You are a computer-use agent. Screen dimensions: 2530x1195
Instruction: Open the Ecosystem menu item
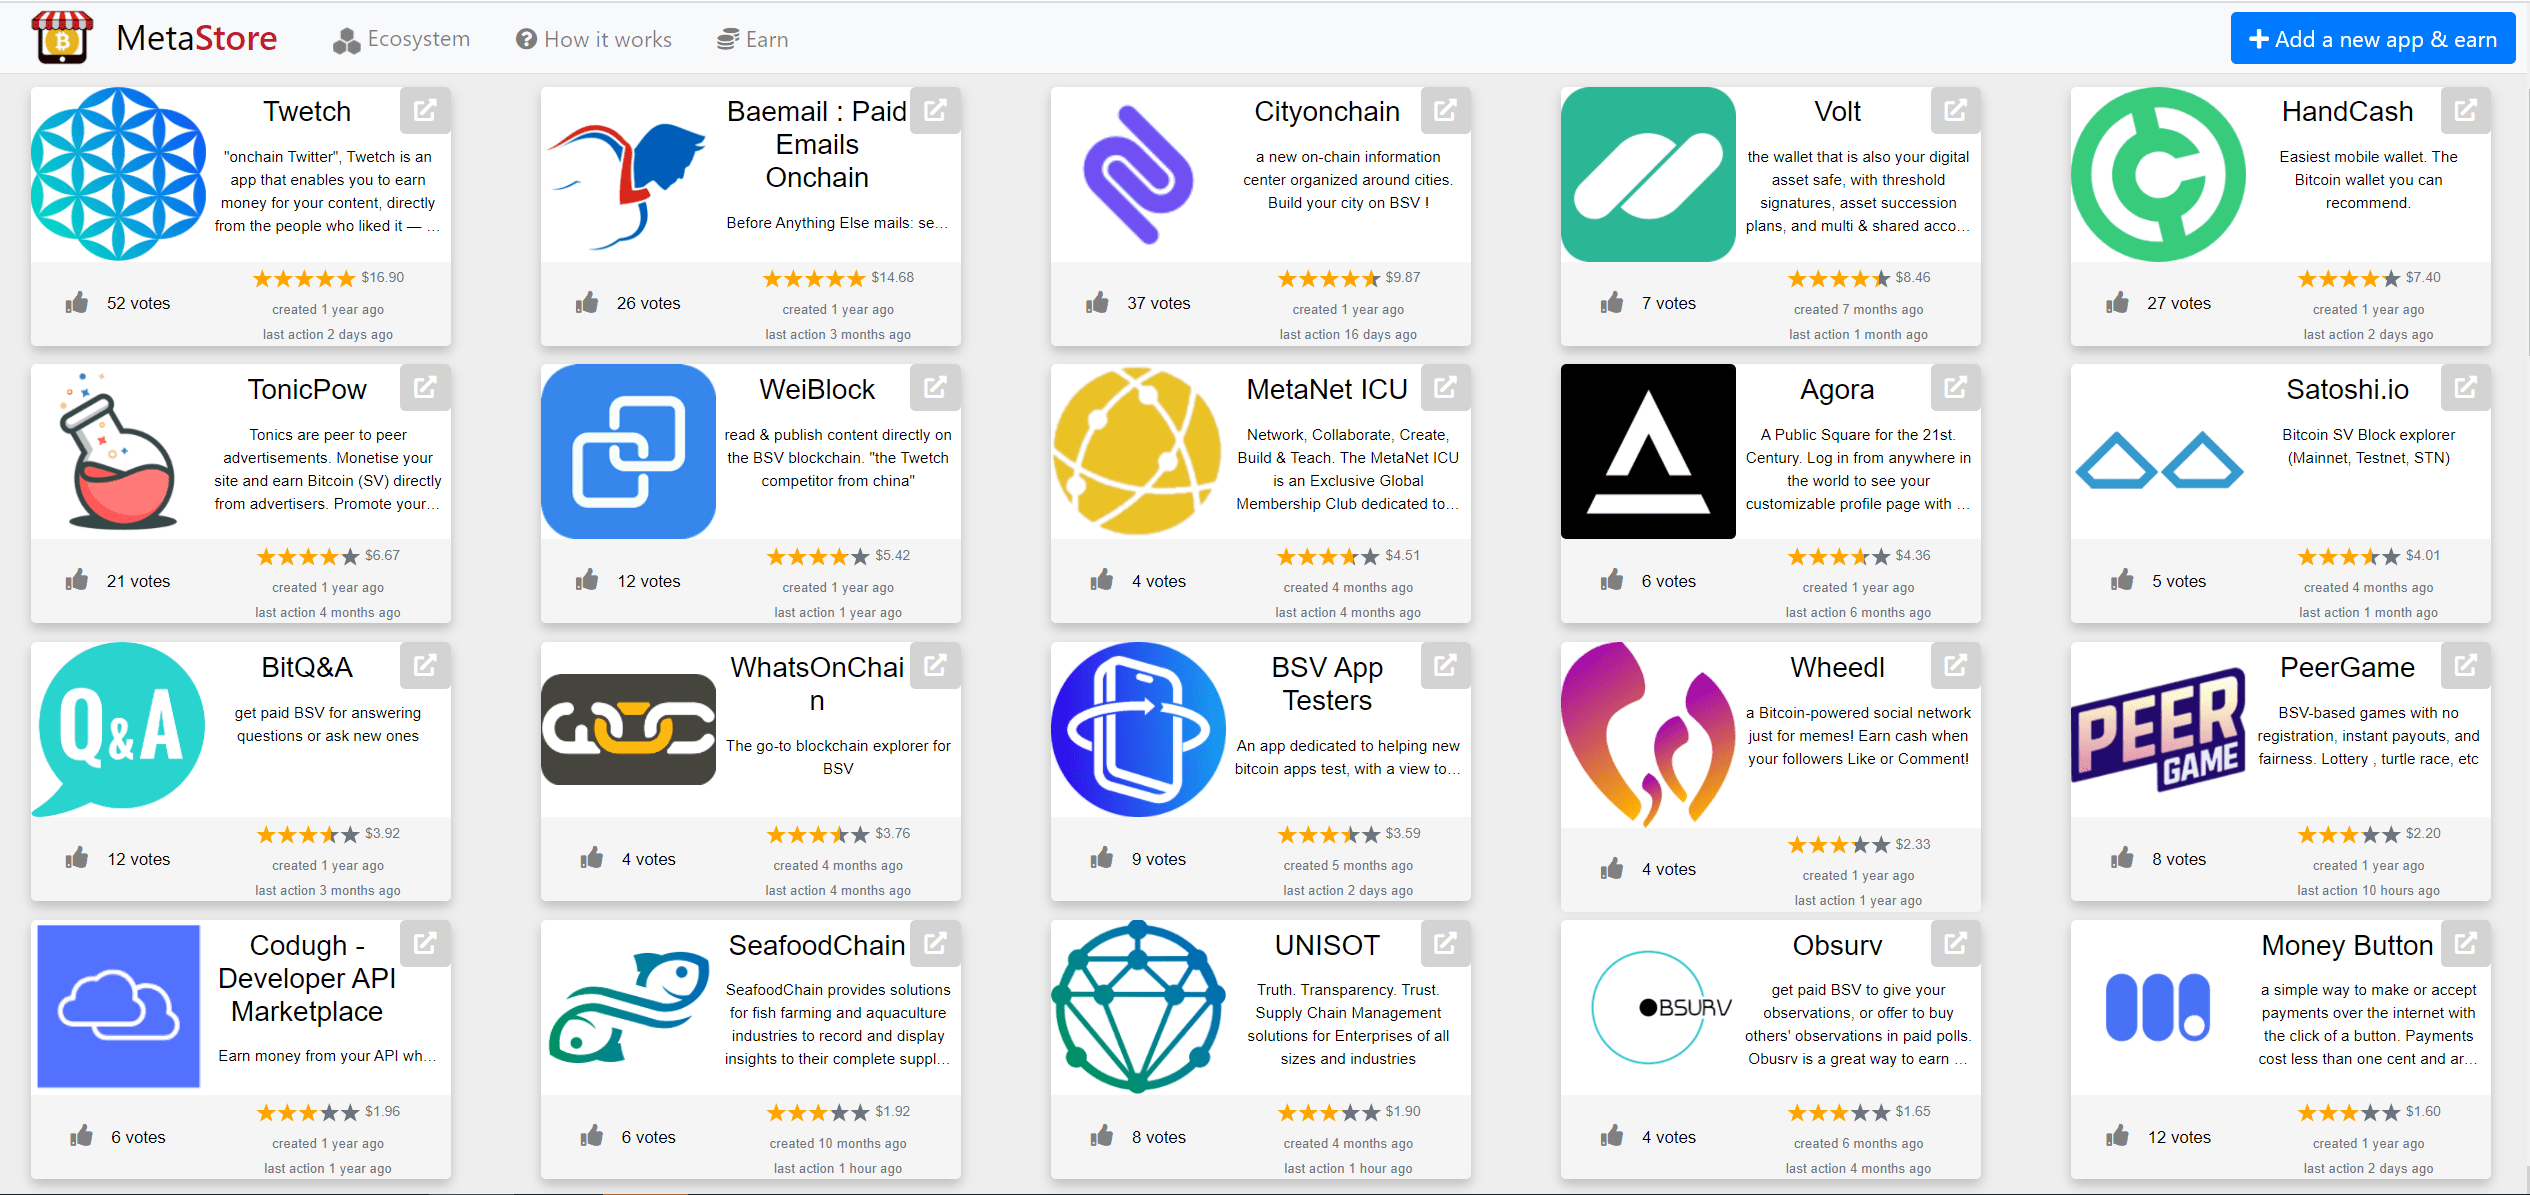tap(402, 39)
